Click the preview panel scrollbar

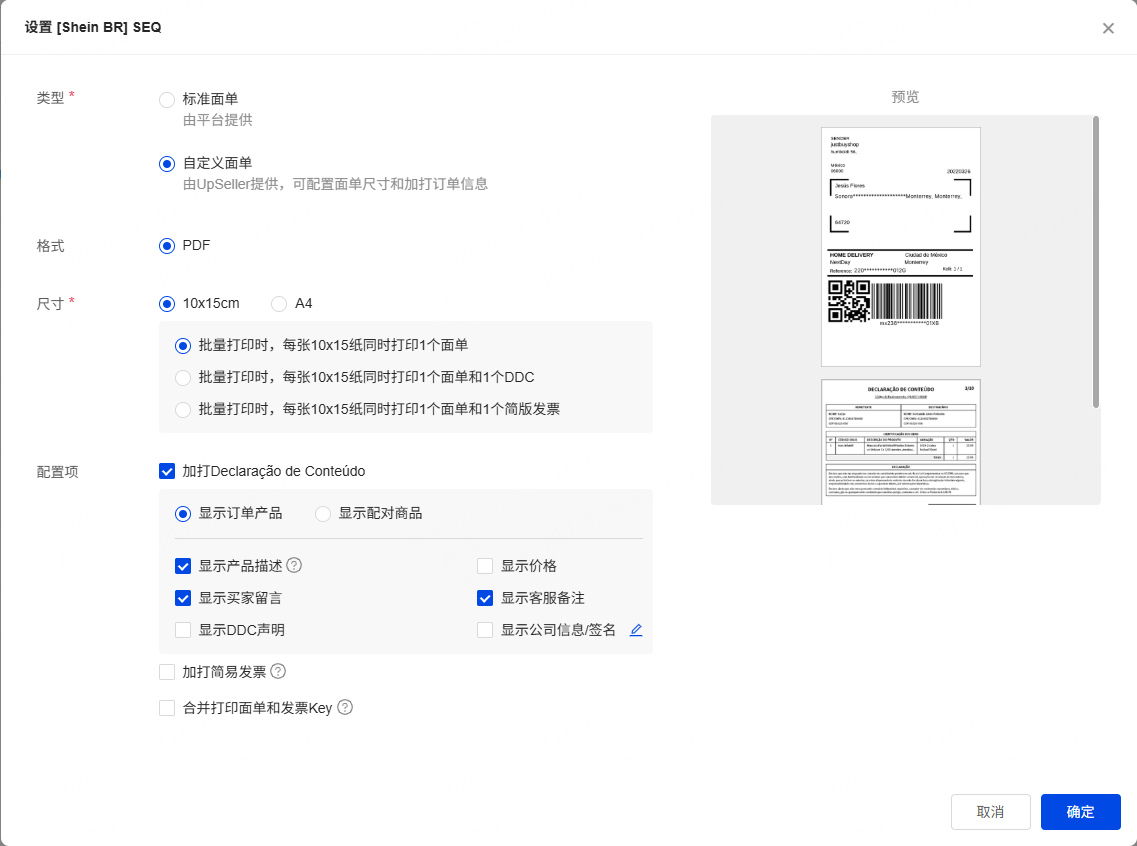[1096, 260]
